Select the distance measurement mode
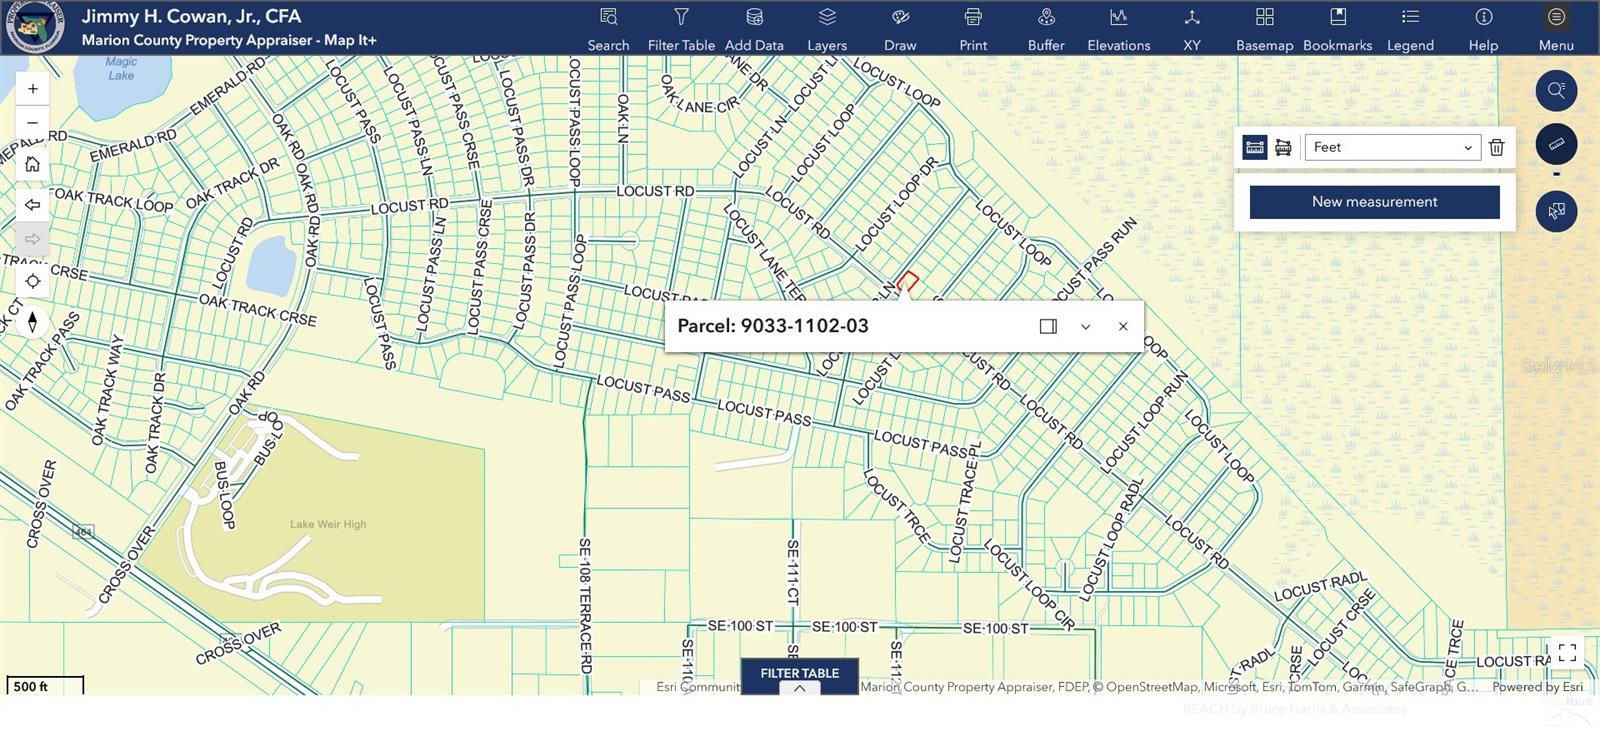1600x731 pixels. (x=1254, y=147)
